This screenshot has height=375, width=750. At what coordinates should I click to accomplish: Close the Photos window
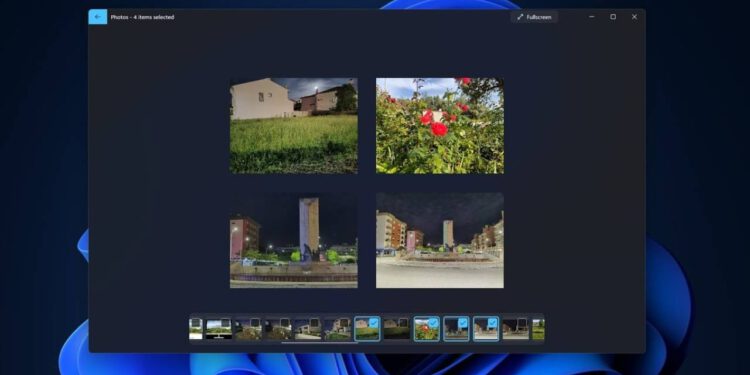pos(634,17)
